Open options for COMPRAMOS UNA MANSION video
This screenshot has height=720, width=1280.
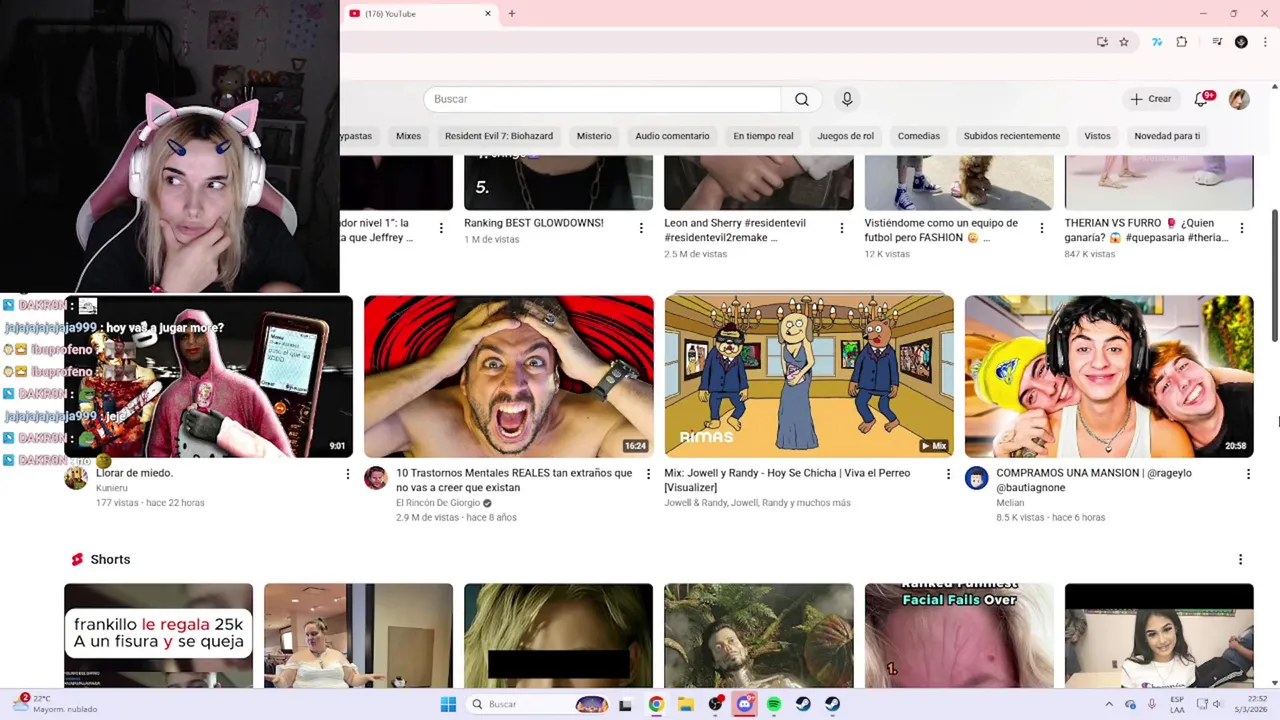coord(1248,474)
